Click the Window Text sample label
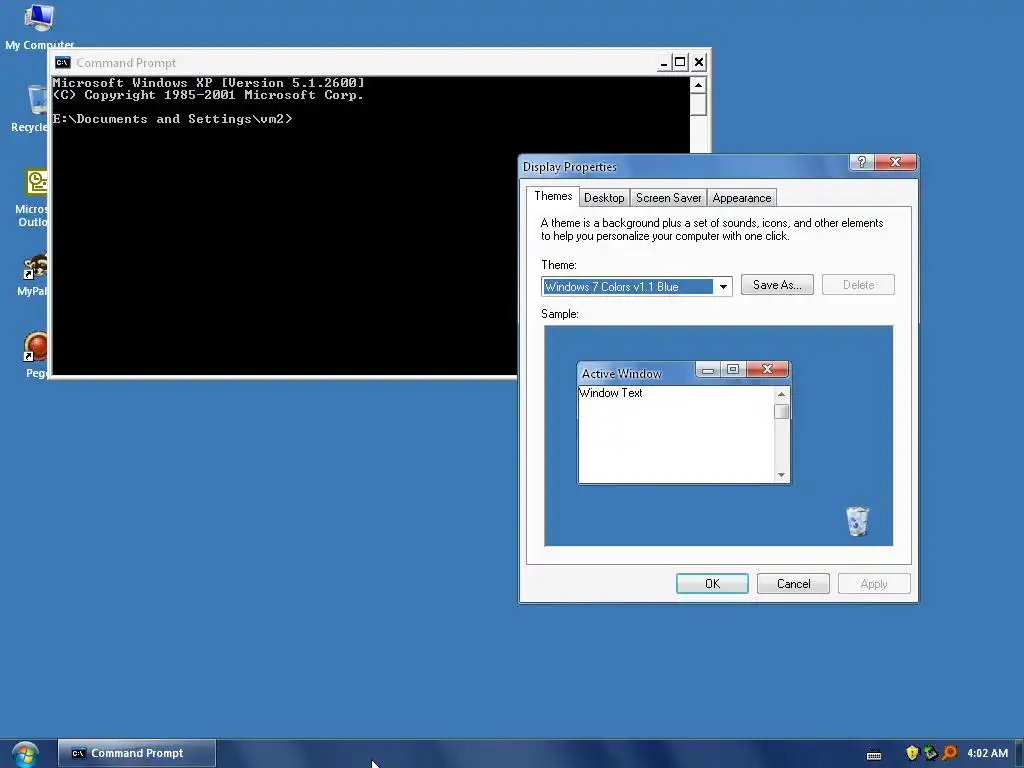 click(611, 393)
